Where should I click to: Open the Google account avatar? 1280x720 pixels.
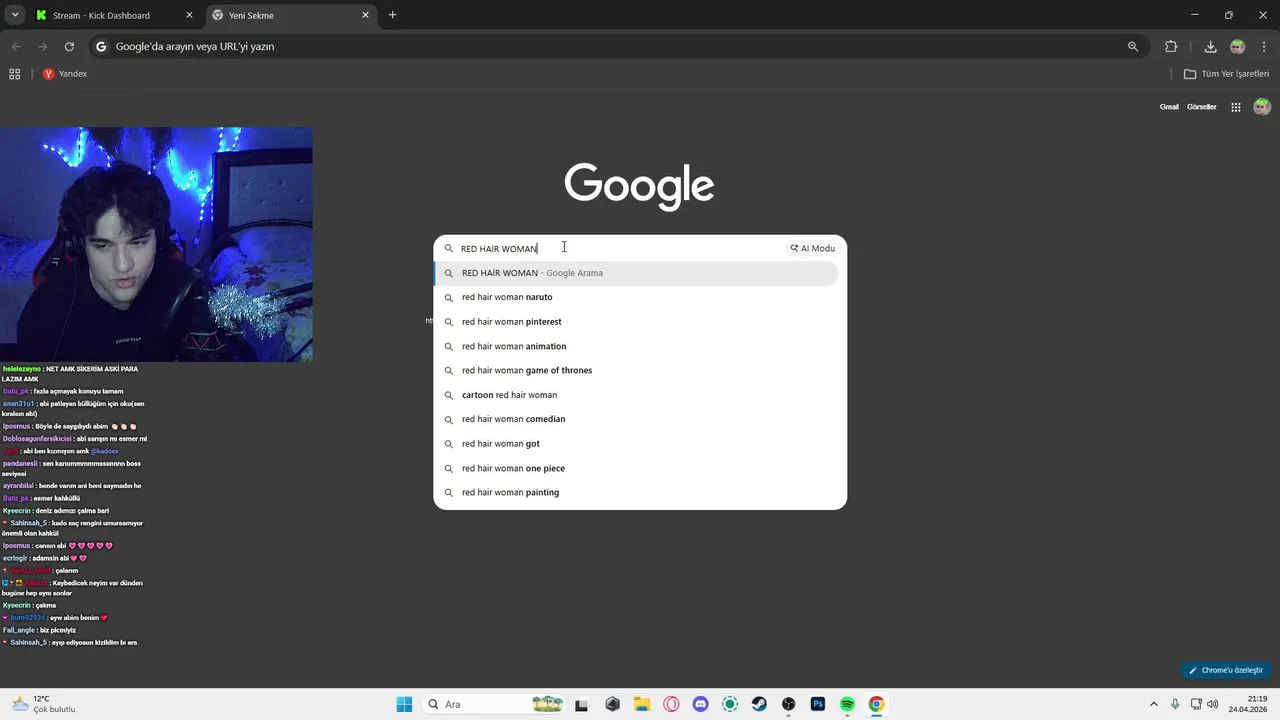click(1262, 107)
